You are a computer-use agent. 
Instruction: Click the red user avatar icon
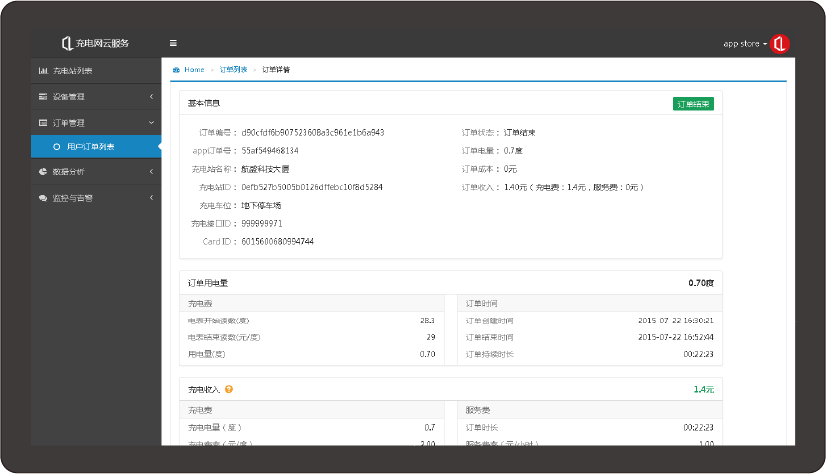tap(780, 43)
